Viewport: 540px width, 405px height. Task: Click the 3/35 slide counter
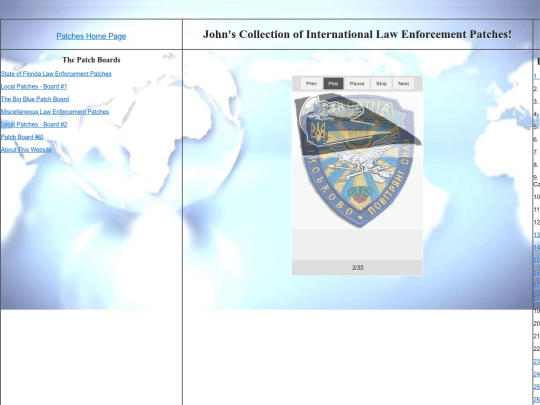click(357, 268)
